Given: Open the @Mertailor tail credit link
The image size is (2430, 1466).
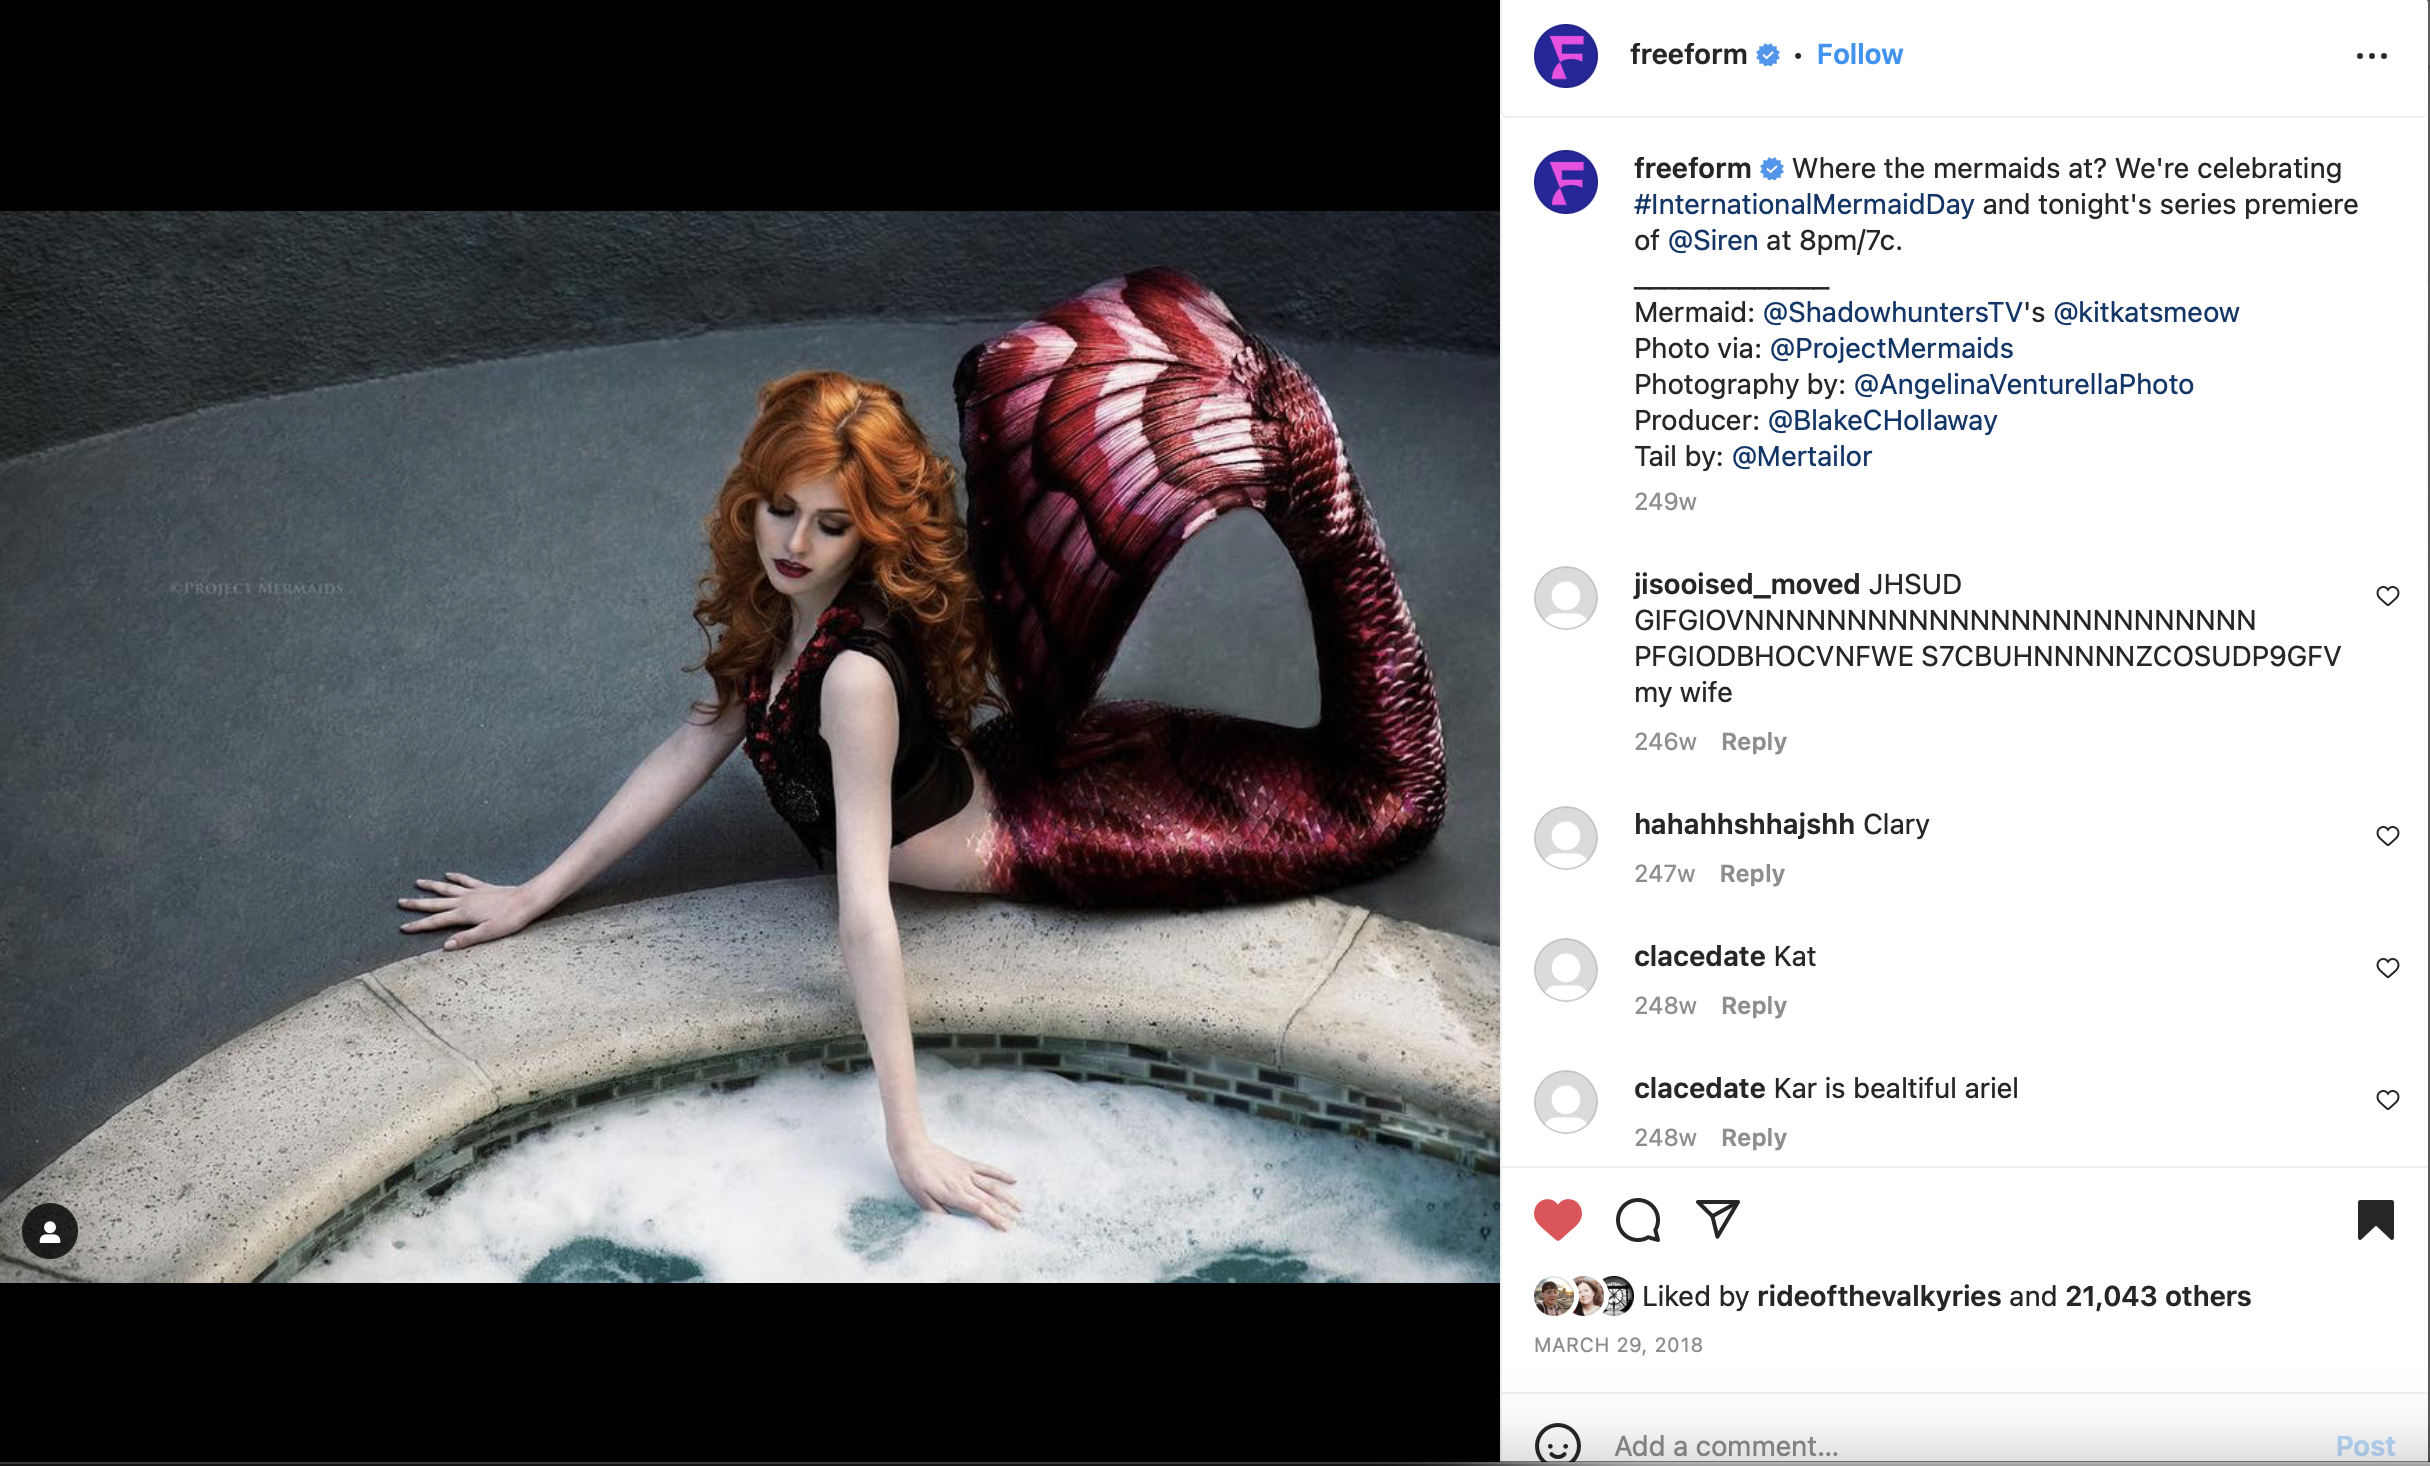Looking at the screenshot, I should tap(1801, 457).
